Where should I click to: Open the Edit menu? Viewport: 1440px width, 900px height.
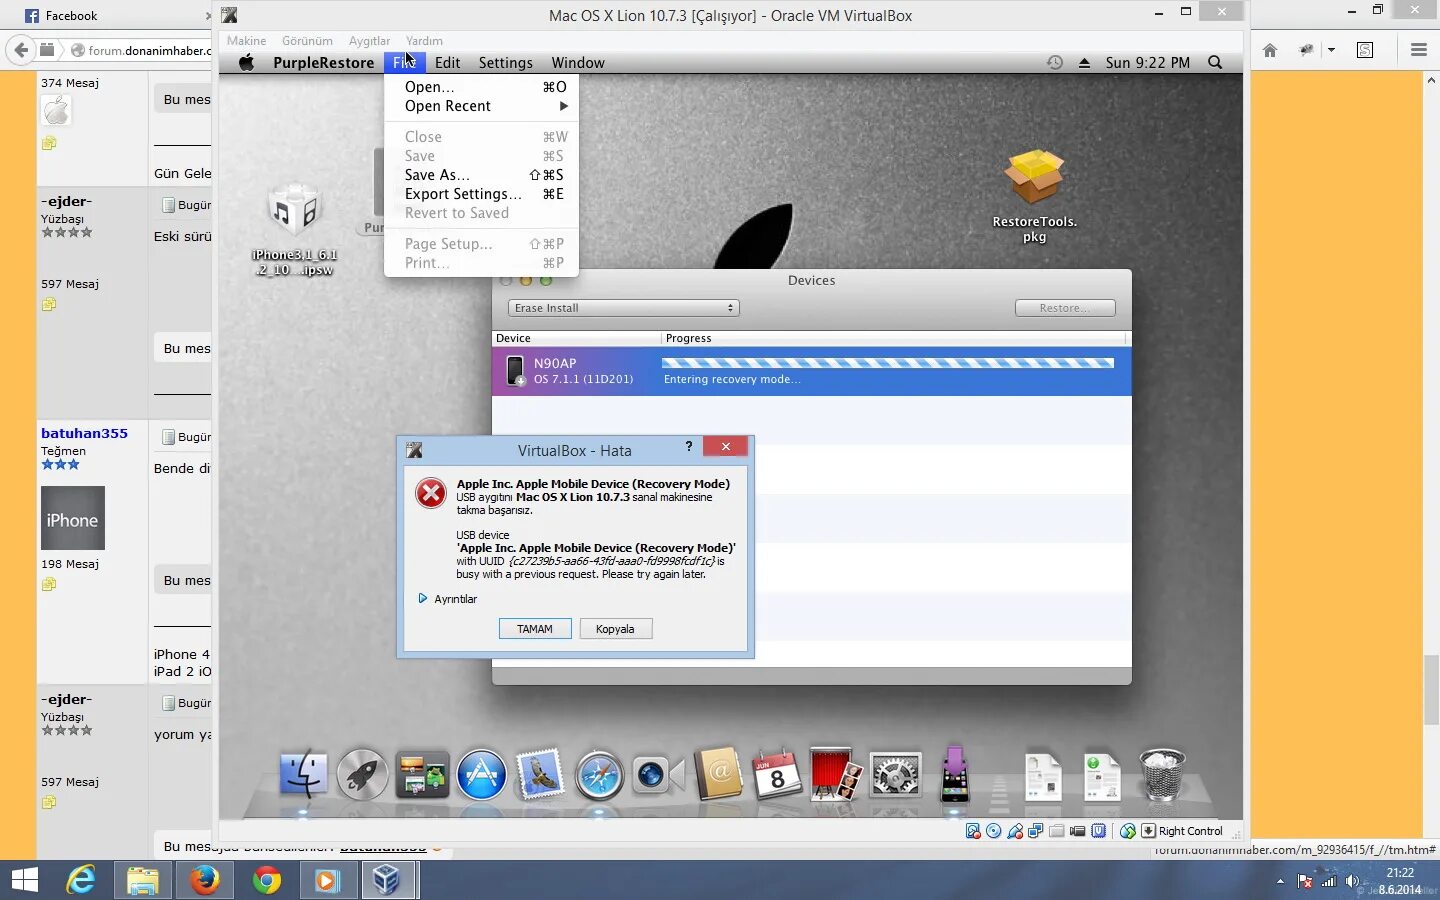pos(447,63)
